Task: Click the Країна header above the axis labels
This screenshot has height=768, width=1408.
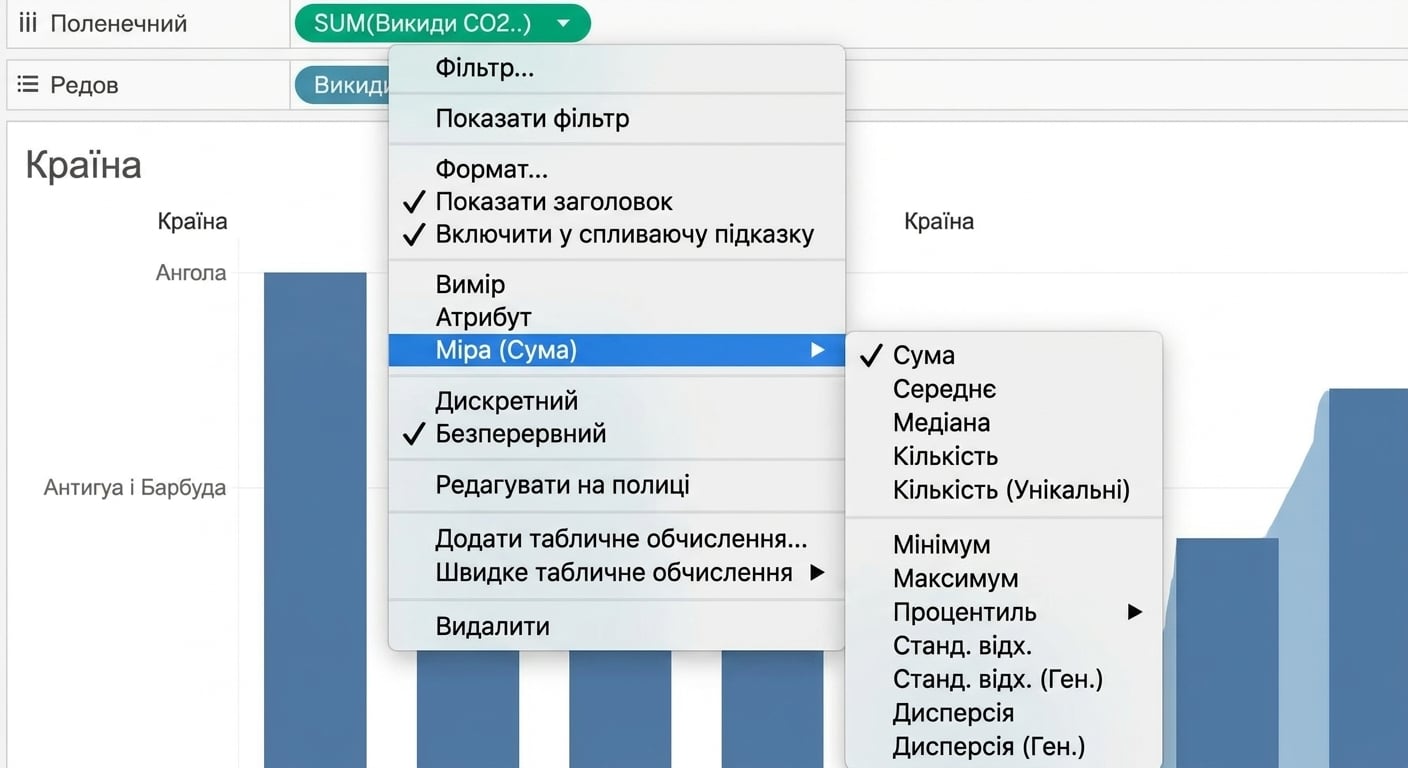Action: [192, 222]
